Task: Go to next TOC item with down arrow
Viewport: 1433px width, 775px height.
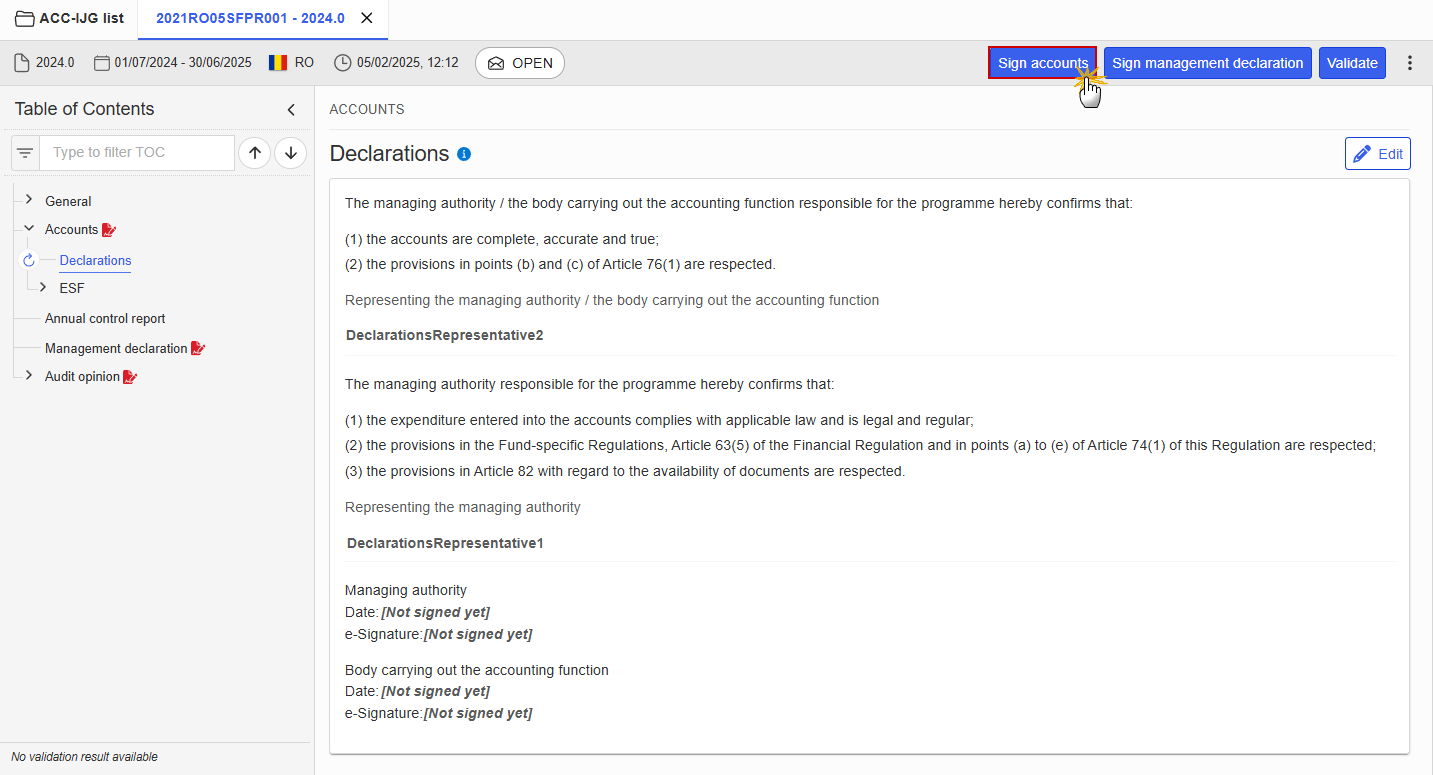Action: tap(291, 153)
